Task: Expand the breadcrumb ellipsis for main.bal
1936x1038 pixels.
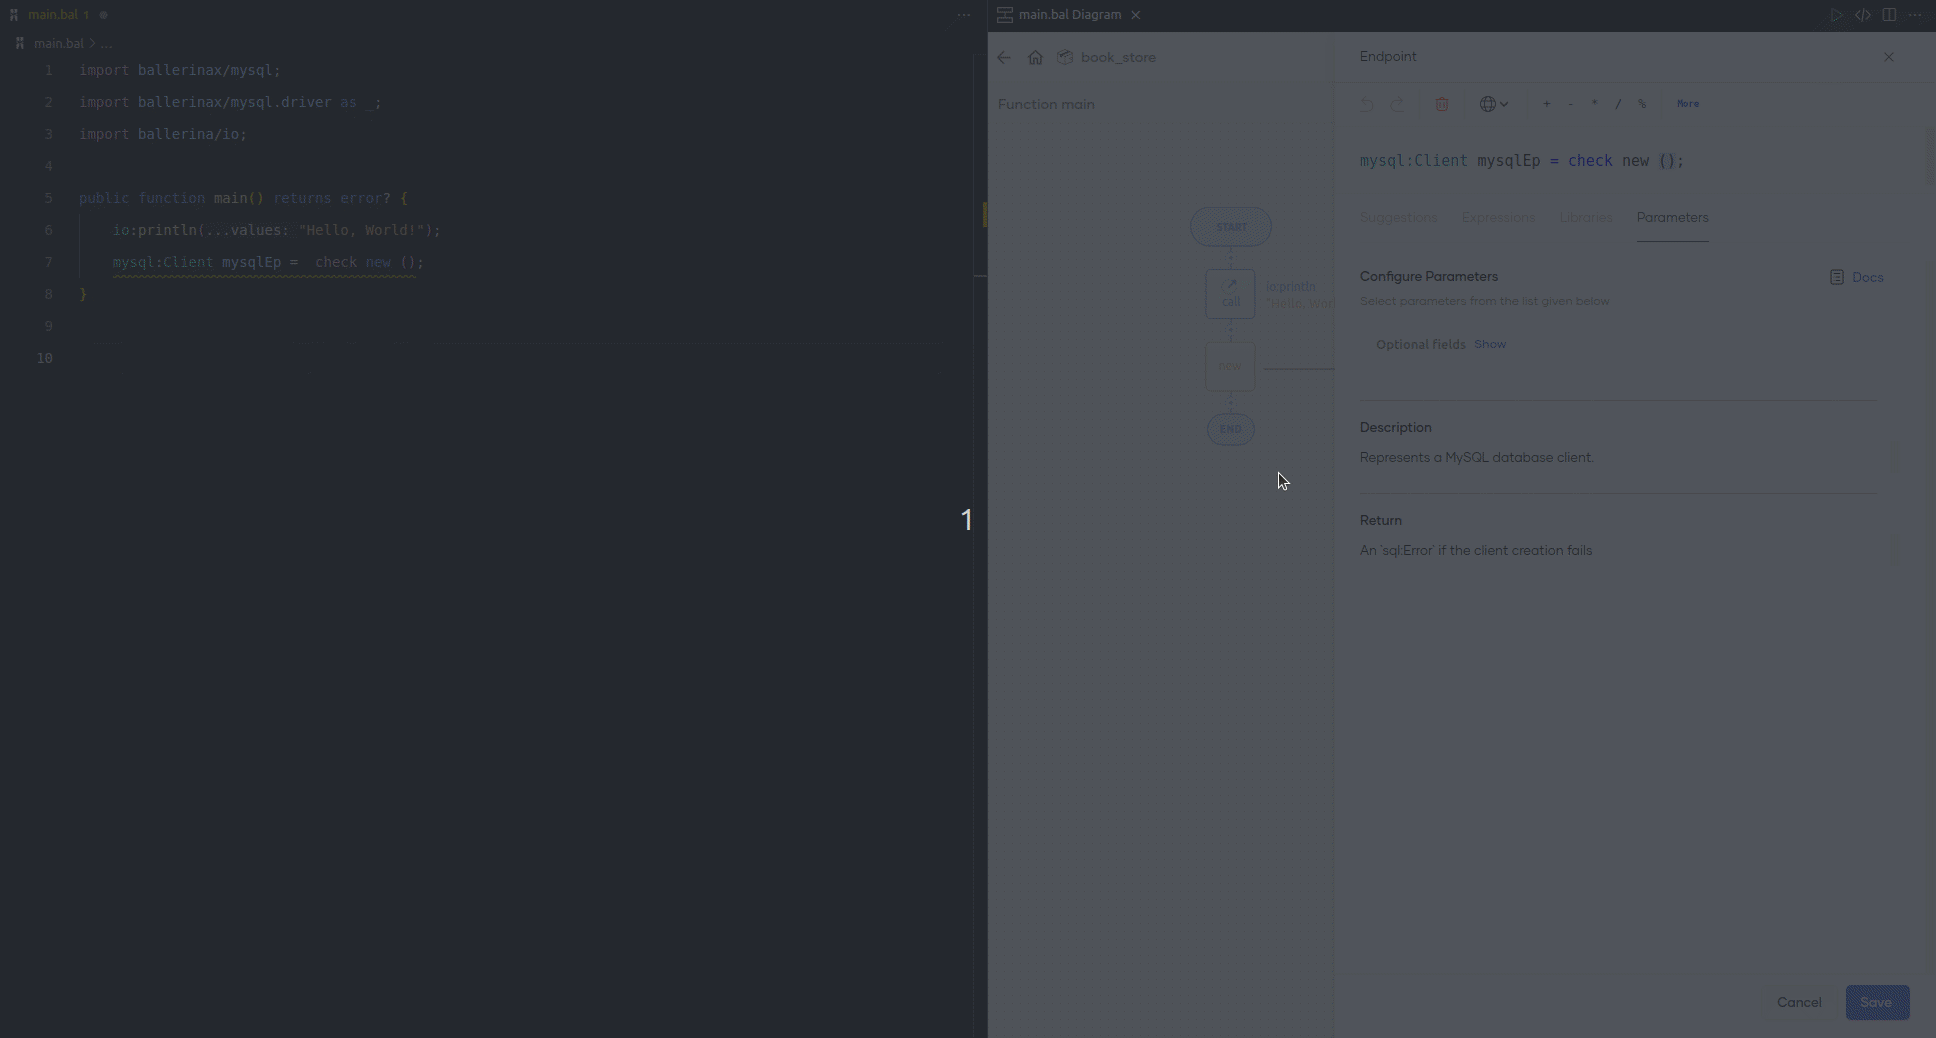Action: click(x=105, y=43)
